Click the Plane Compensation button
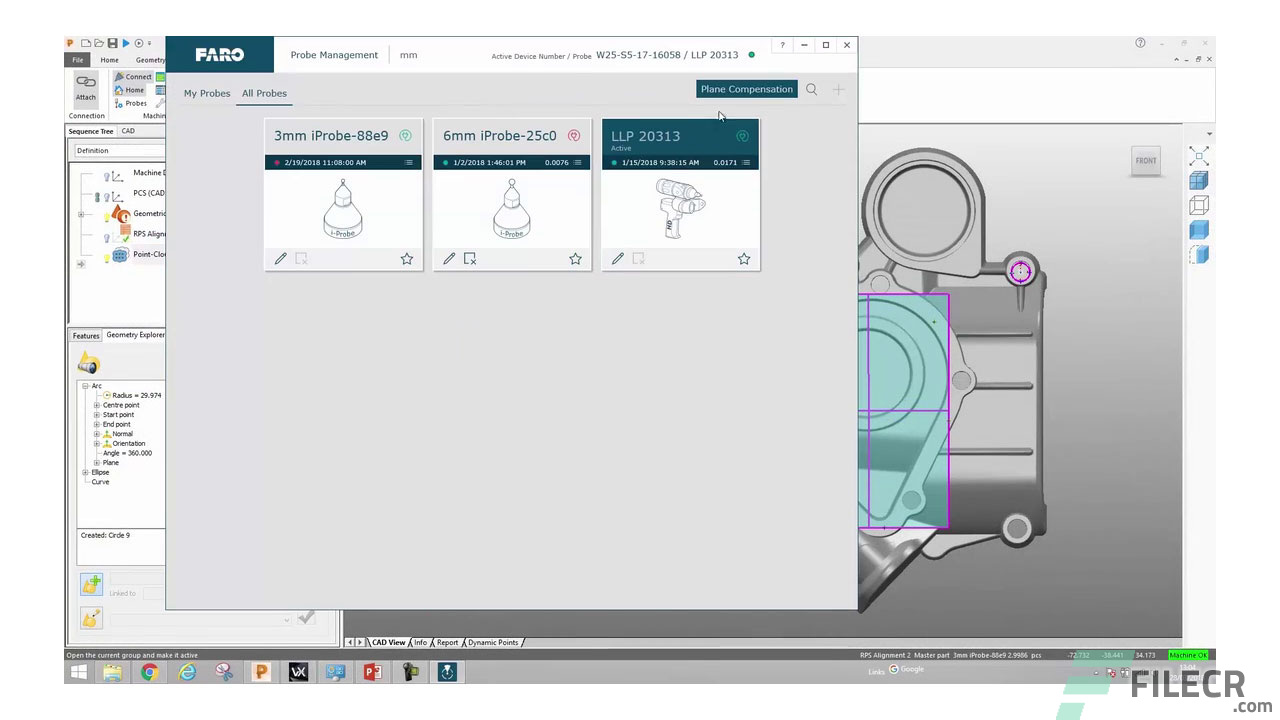This screenshot has height=720, width=1280. point(747,89)
